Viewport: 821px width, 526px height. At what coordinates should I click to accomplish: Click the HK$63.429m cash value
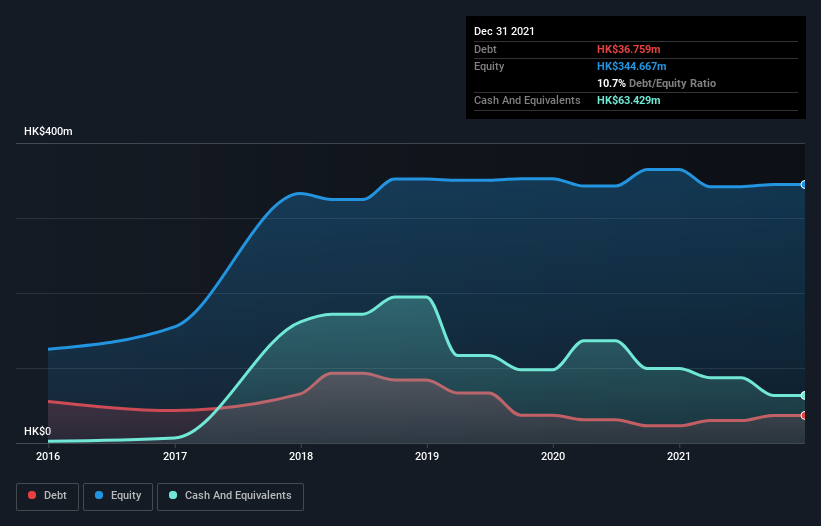click(628, 100)
